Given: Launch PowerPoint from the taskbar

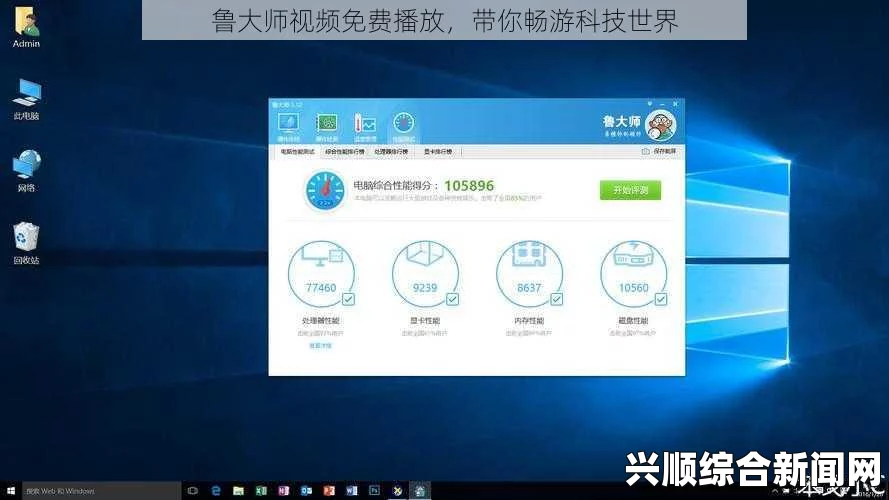Looking at the screenshot, I should pos(329,491).
